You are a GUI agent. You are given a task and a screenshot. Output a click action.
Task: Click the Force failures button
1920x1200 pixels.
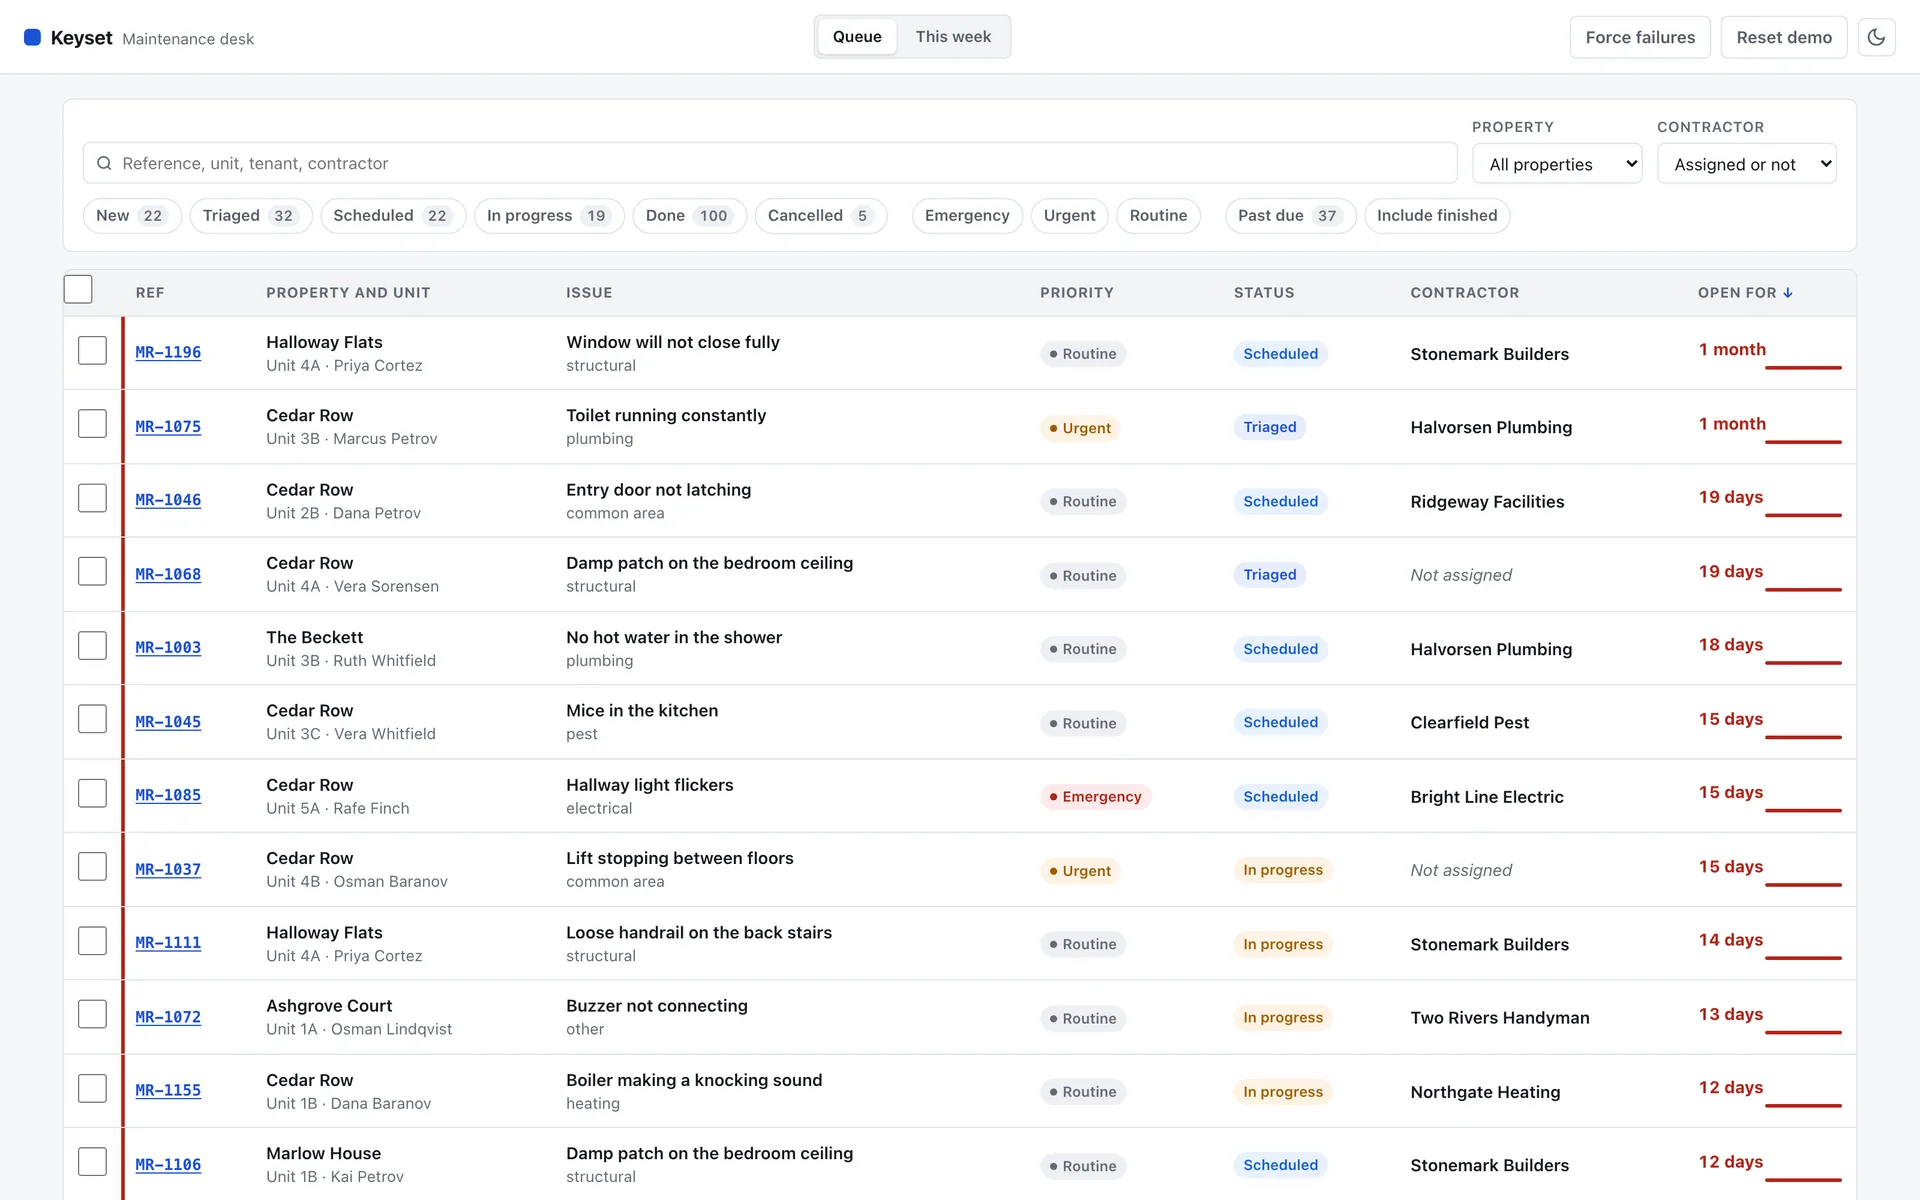point(1640,37)
